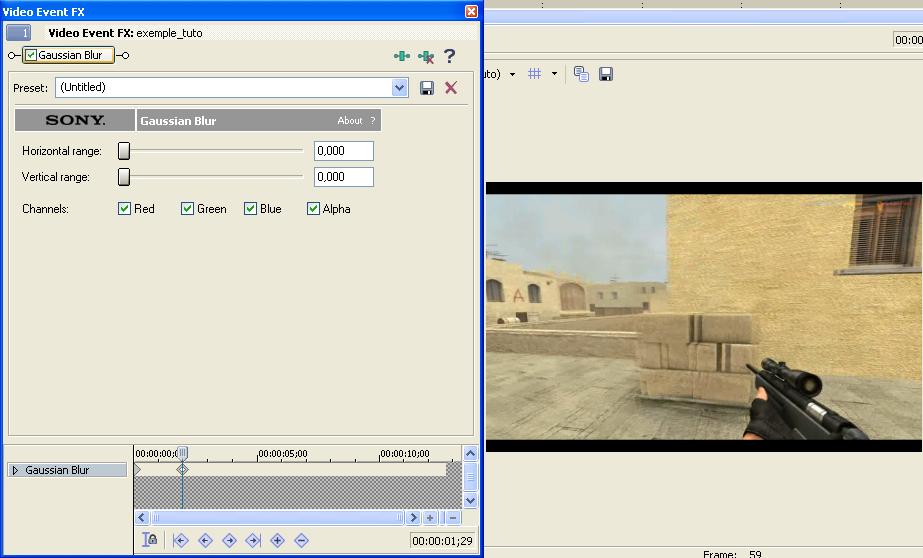The image size is (923, 558).
Task: Uncheck the Green channel checkbox
Action: [188, 209]
